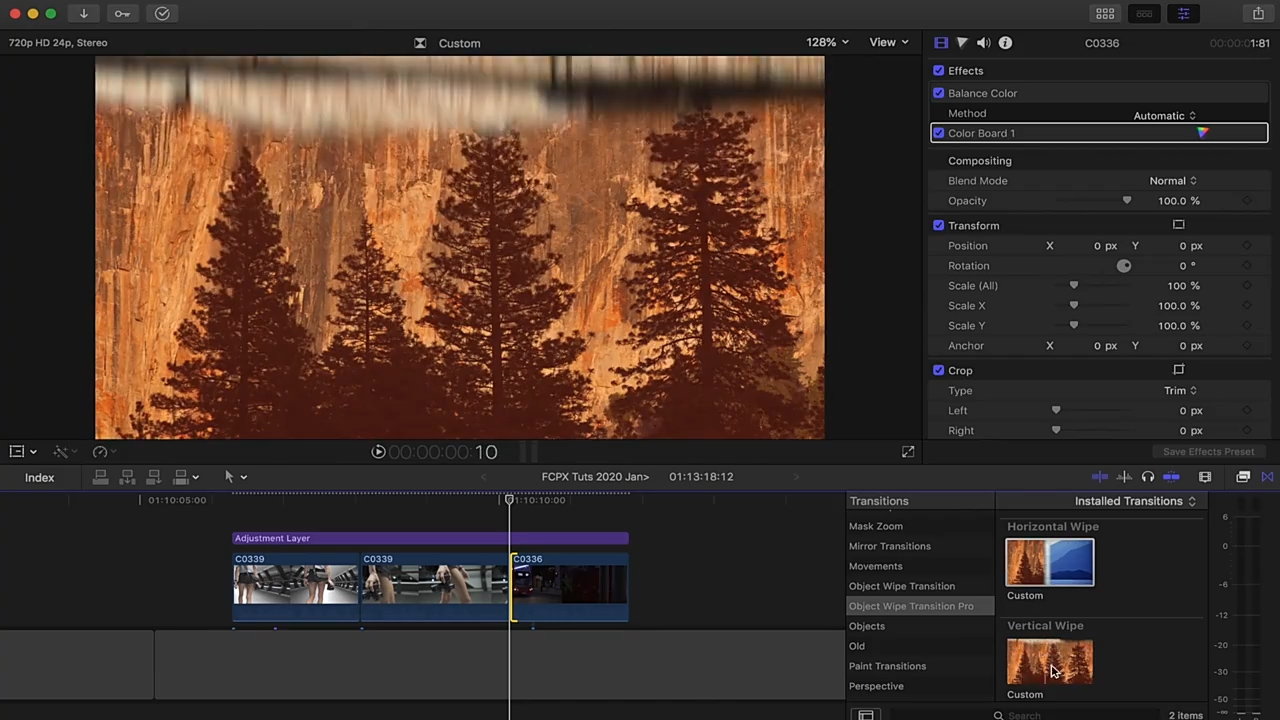Open the viewer zoom 128% dropdown
This screenshot has width=1280, height=720.
tap(827, 42)
